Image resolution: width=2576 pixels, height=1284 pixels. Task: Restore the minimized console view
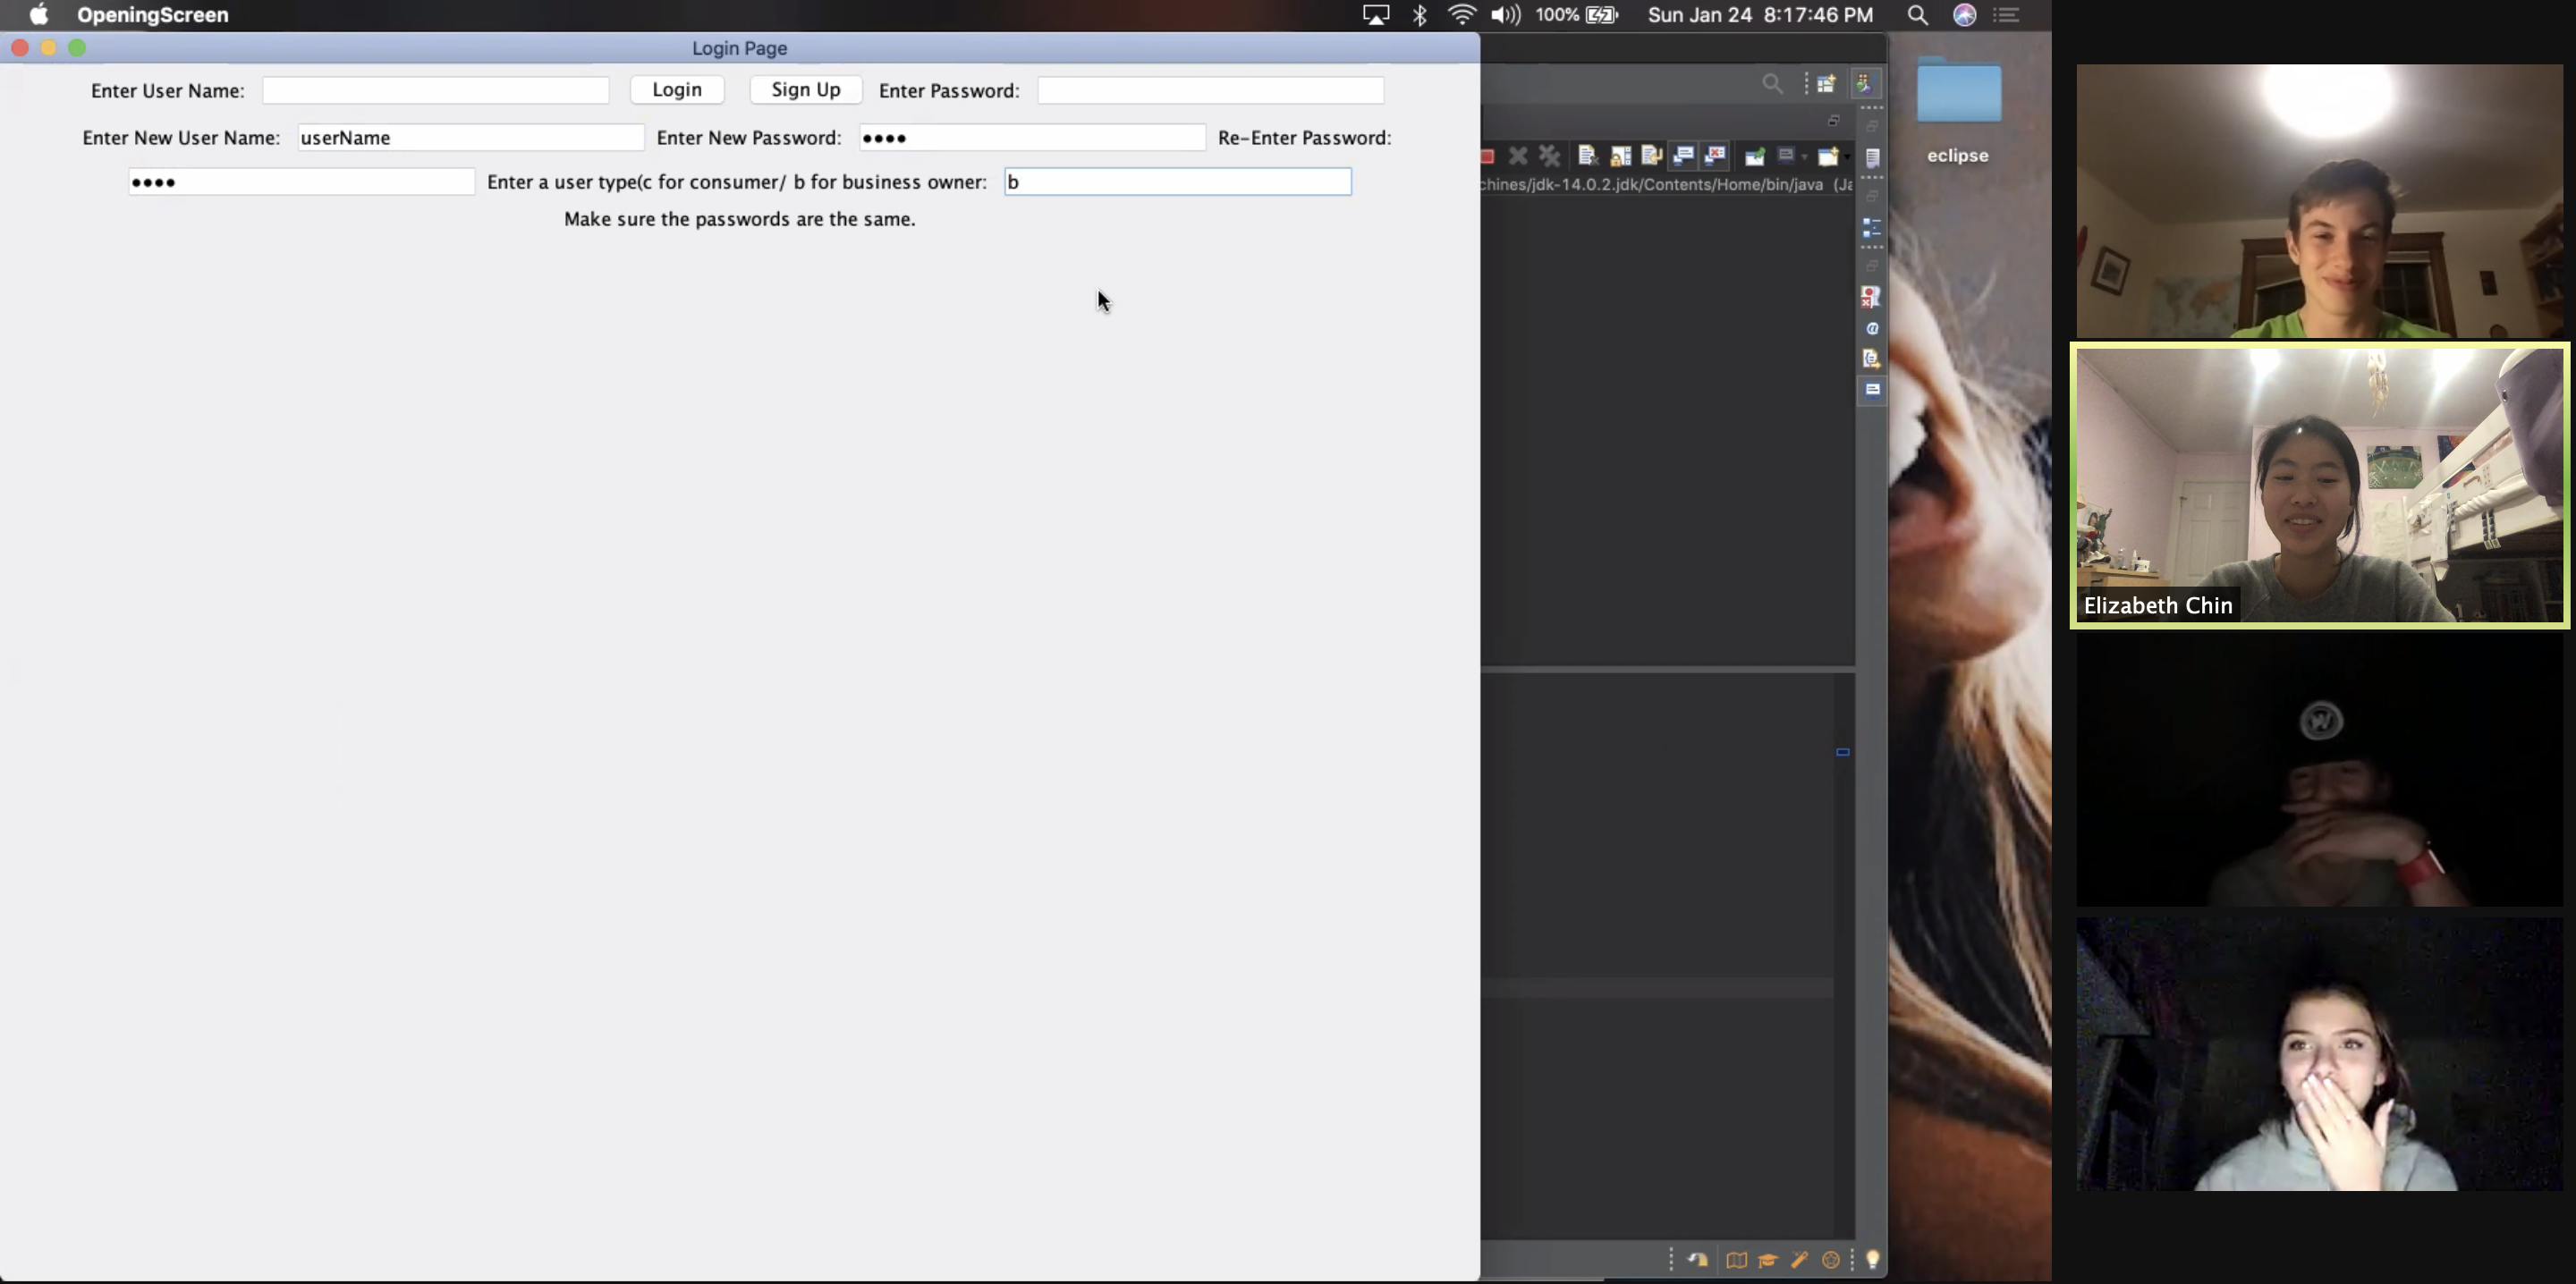(1872, 265)
